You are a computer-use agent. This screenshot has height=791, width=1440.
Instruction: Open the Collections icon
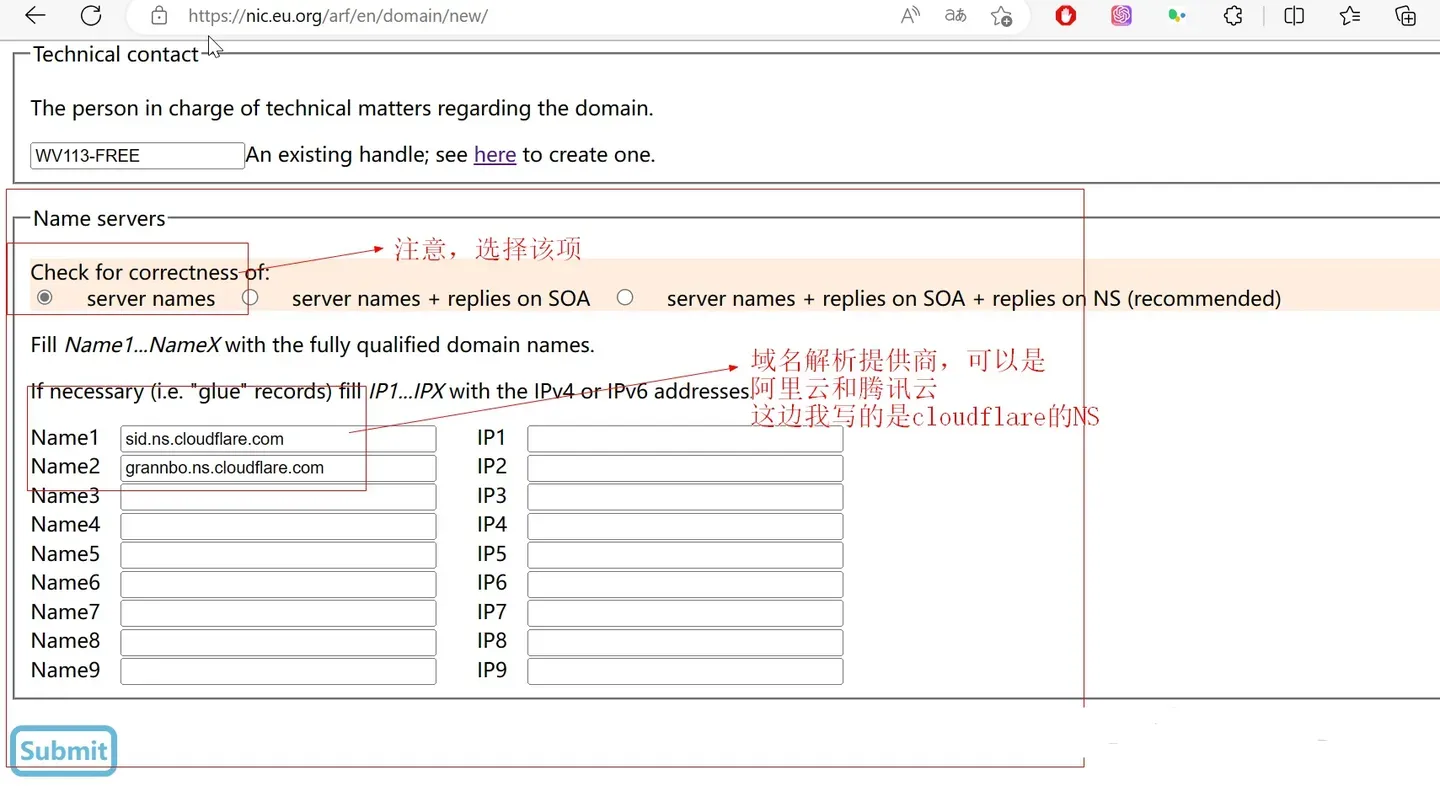click(x=1406, y=16)
